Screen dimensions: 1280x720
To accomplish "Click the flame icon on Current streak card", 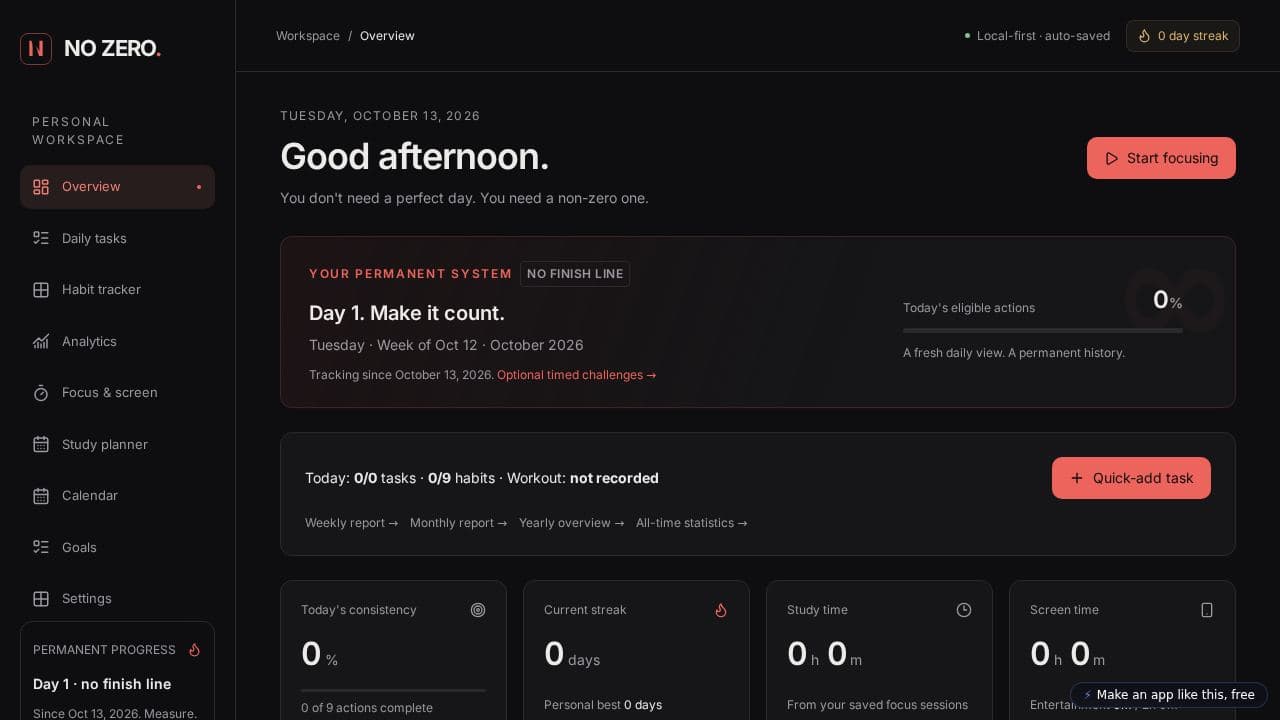I will (721, 610).
